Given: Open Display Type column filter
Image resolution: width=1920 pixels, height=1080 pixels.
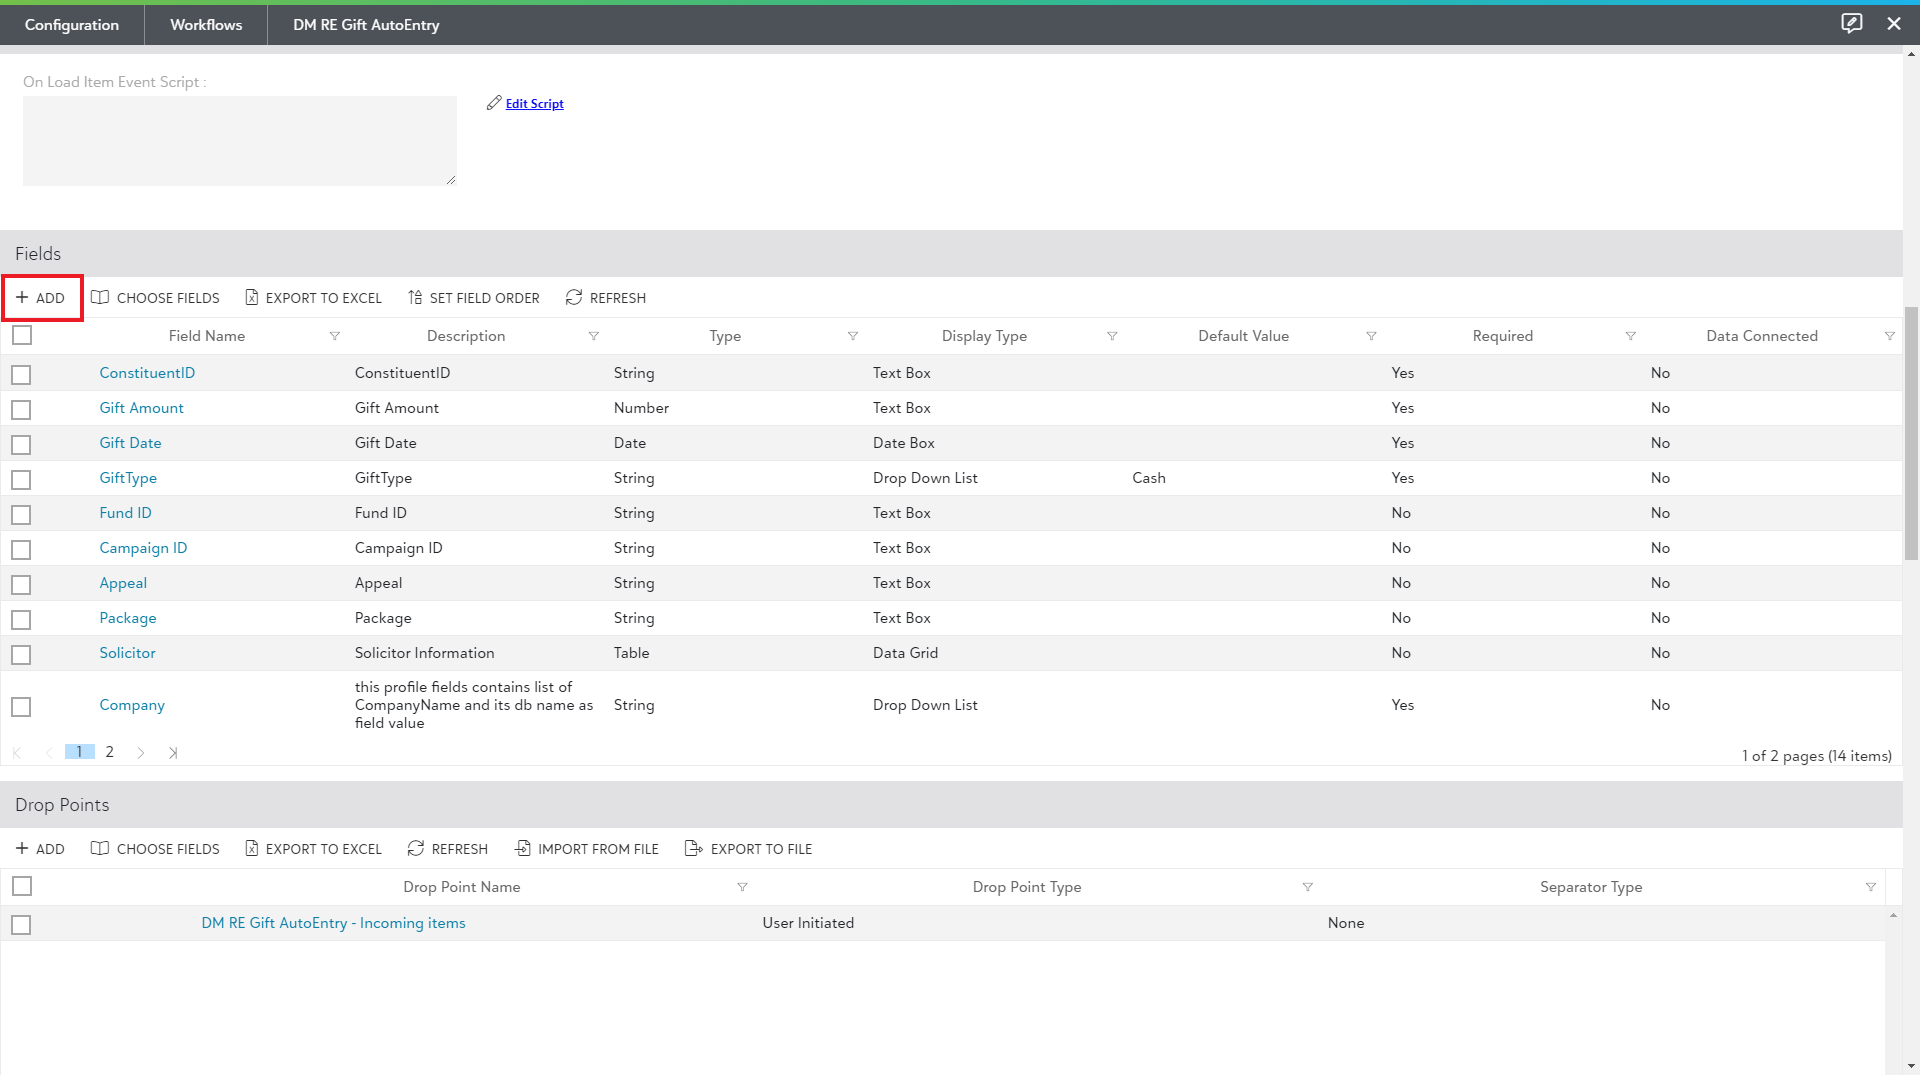Looking at the screenshot, I should [x=1112, y=337].
